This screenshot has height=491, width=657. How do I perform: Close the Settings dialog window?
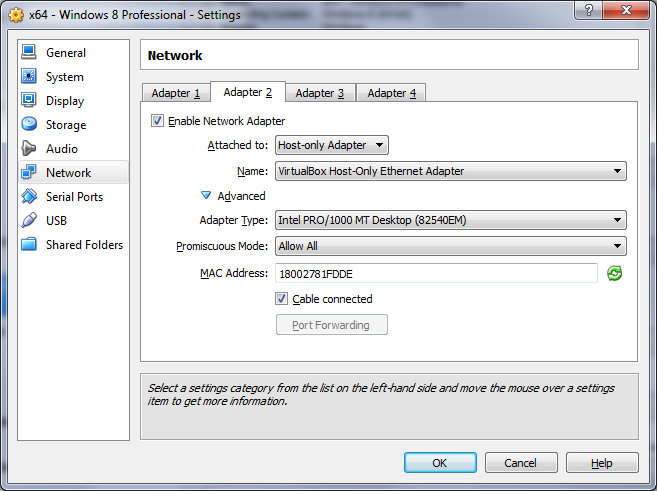pyautogui.click(x=626, y=10)
